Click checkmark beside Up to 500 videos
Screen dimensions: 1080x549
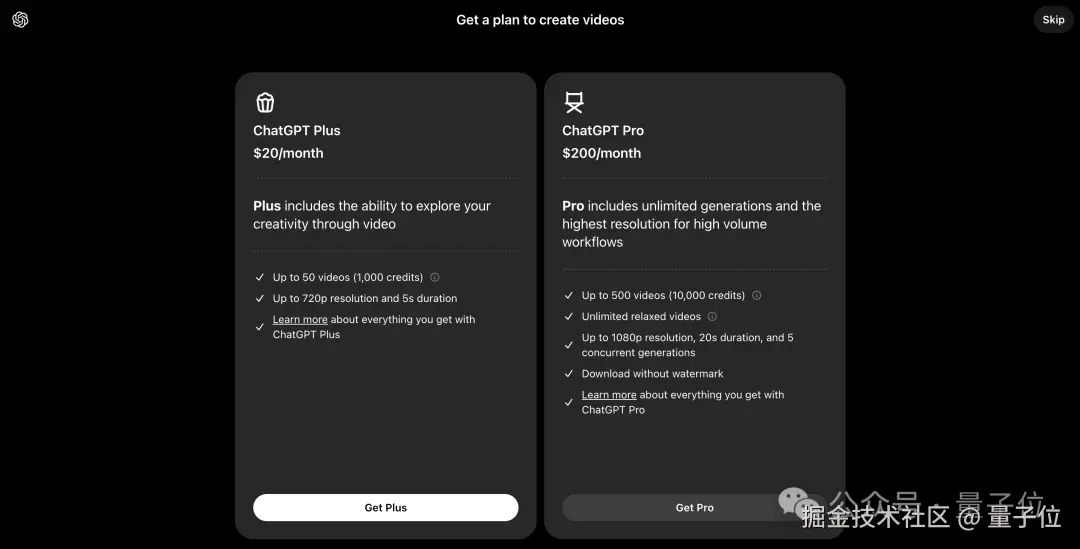(569, 296)
